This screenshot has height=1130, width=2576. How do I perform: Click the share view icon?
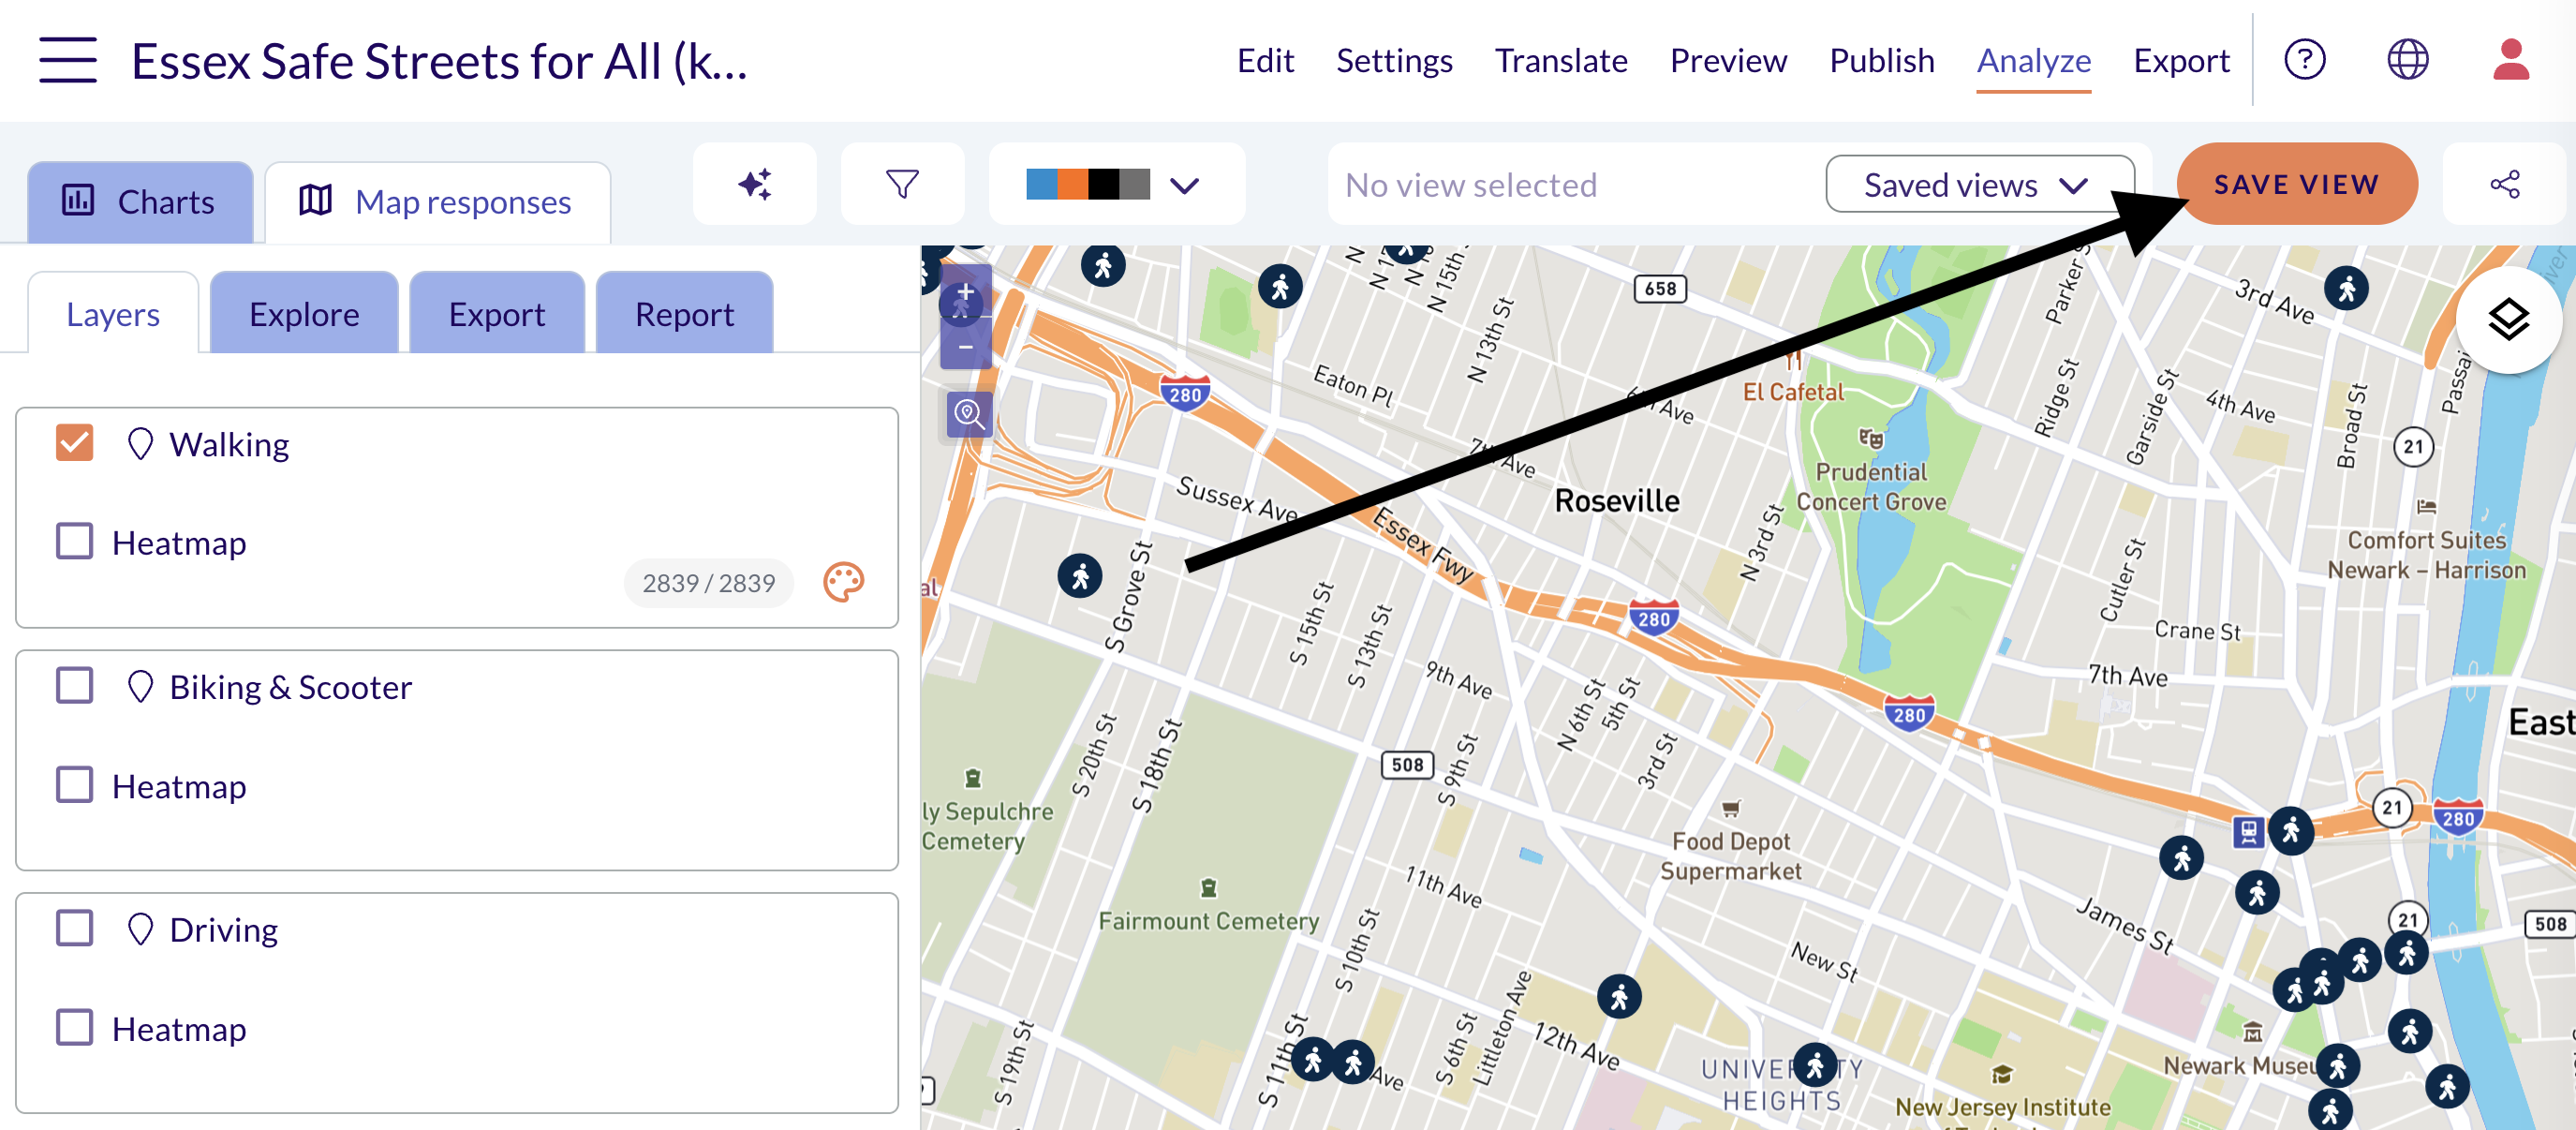tap(2504, 184)
